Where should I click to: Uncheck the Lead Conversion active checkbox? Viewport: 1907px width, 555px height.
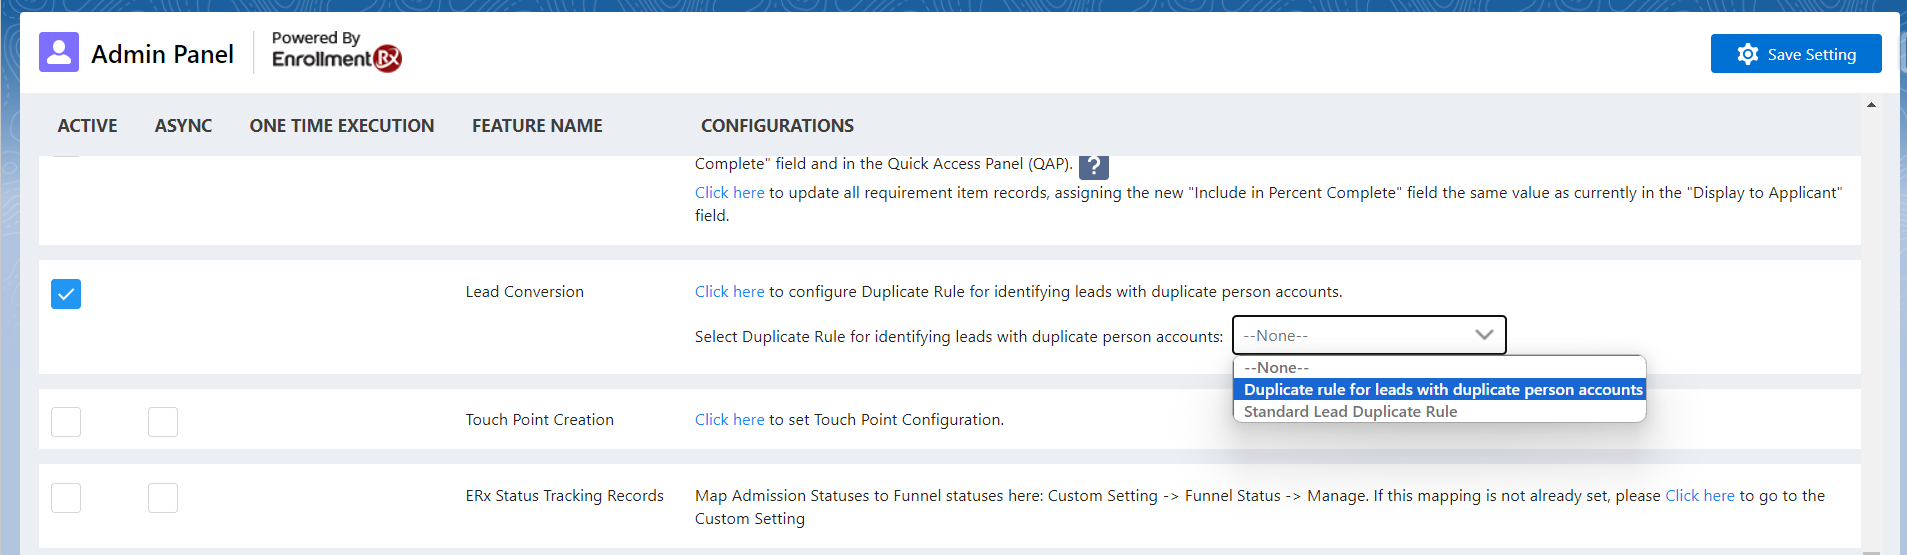pos(66,294)
